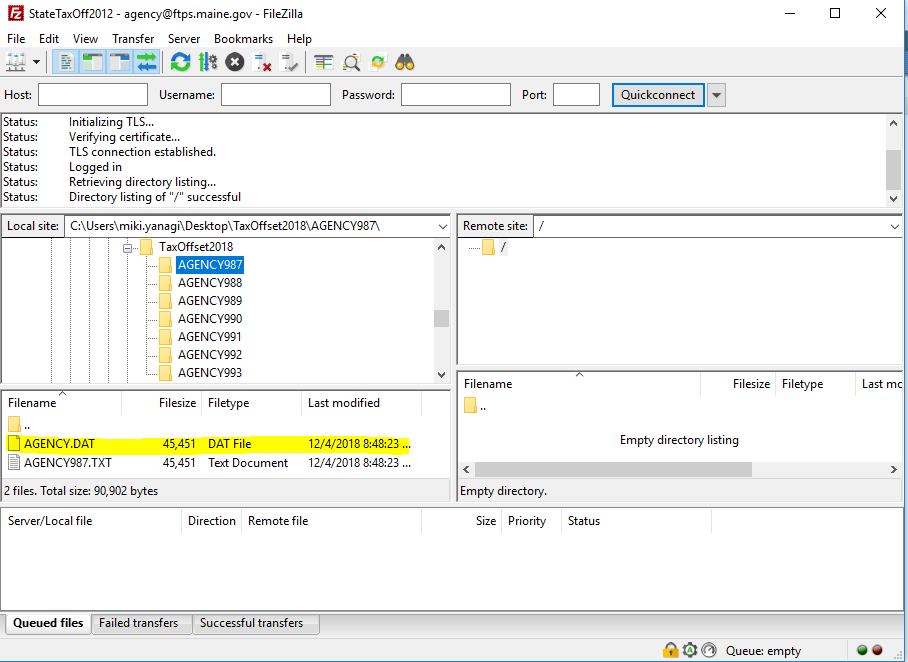Search for files with the binoculars icon
Screen dimensions: 908x662
[x=405, y=62]
